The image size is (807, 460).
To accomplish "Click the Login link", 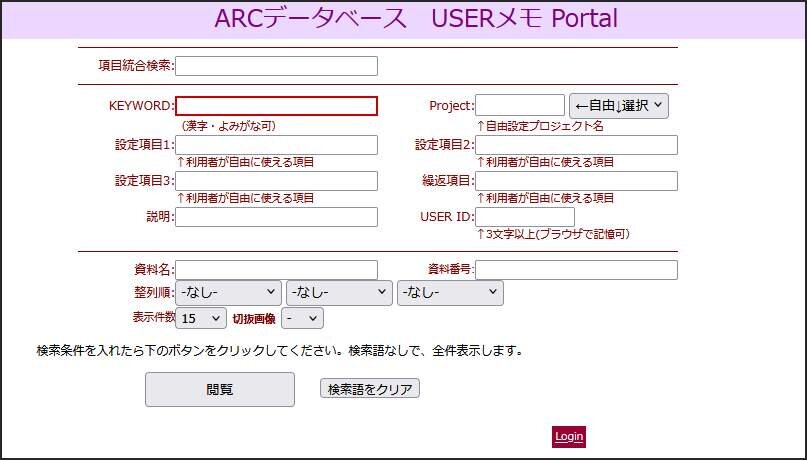I will click(568, 437).
